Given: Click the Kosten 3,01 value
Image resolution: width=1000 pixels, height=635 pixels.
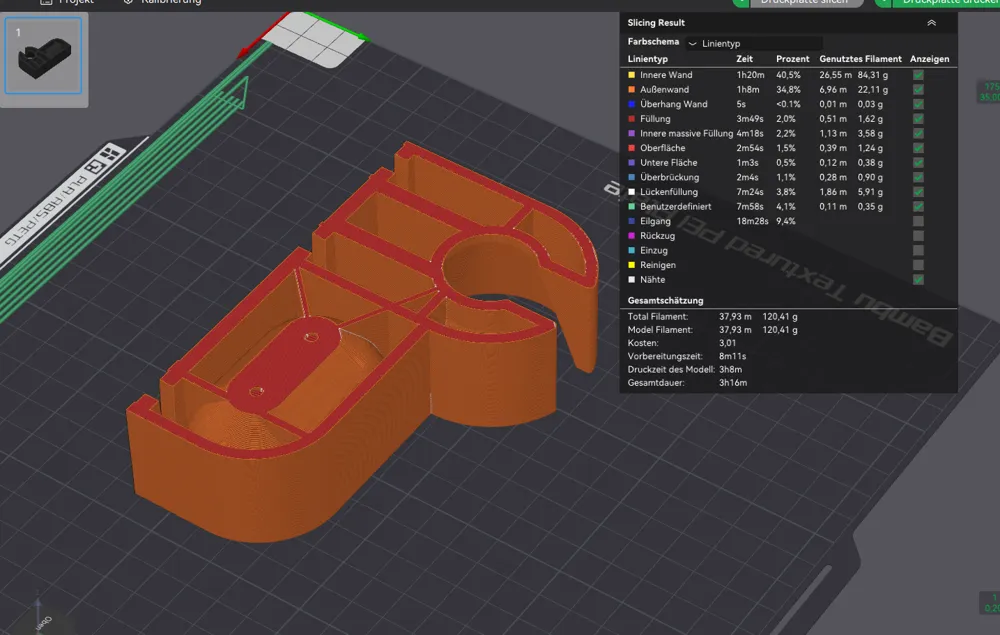Looking at the screenshot, I should pos(727,343).
